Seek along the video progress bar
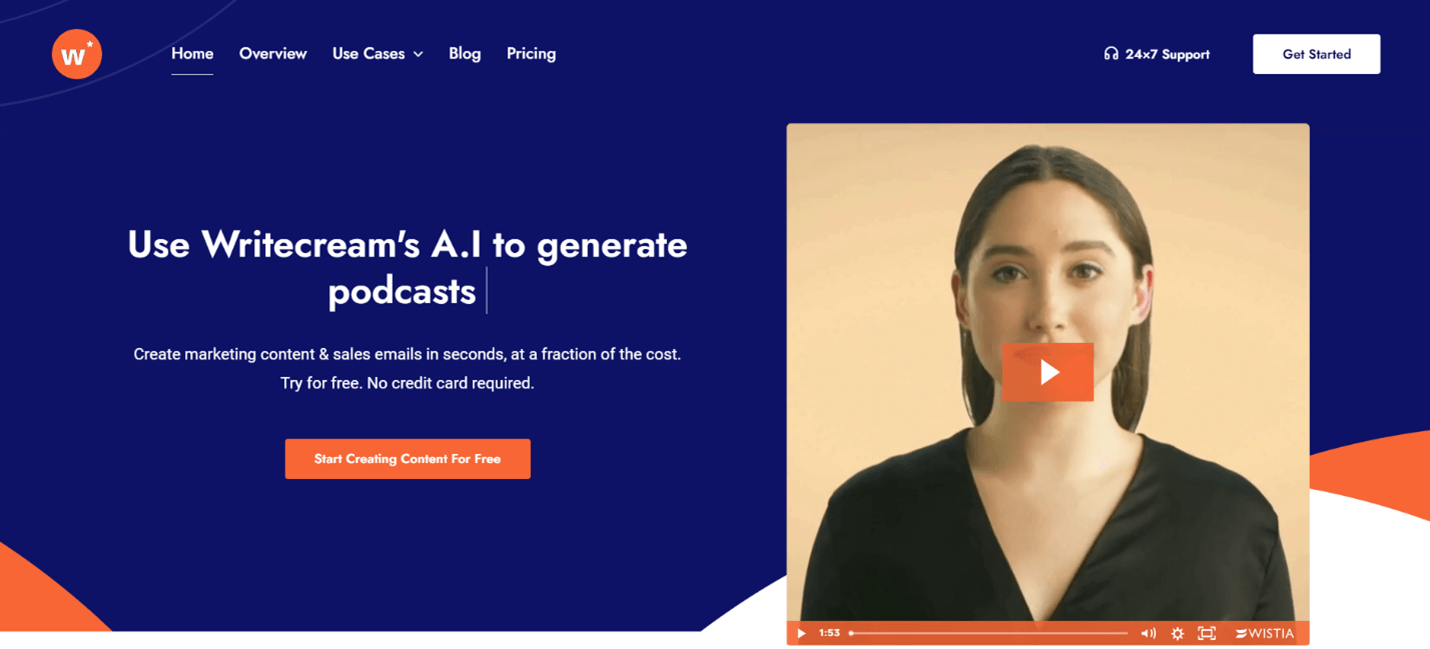Viewport: 1430px width, 649px height. point(988,633)
